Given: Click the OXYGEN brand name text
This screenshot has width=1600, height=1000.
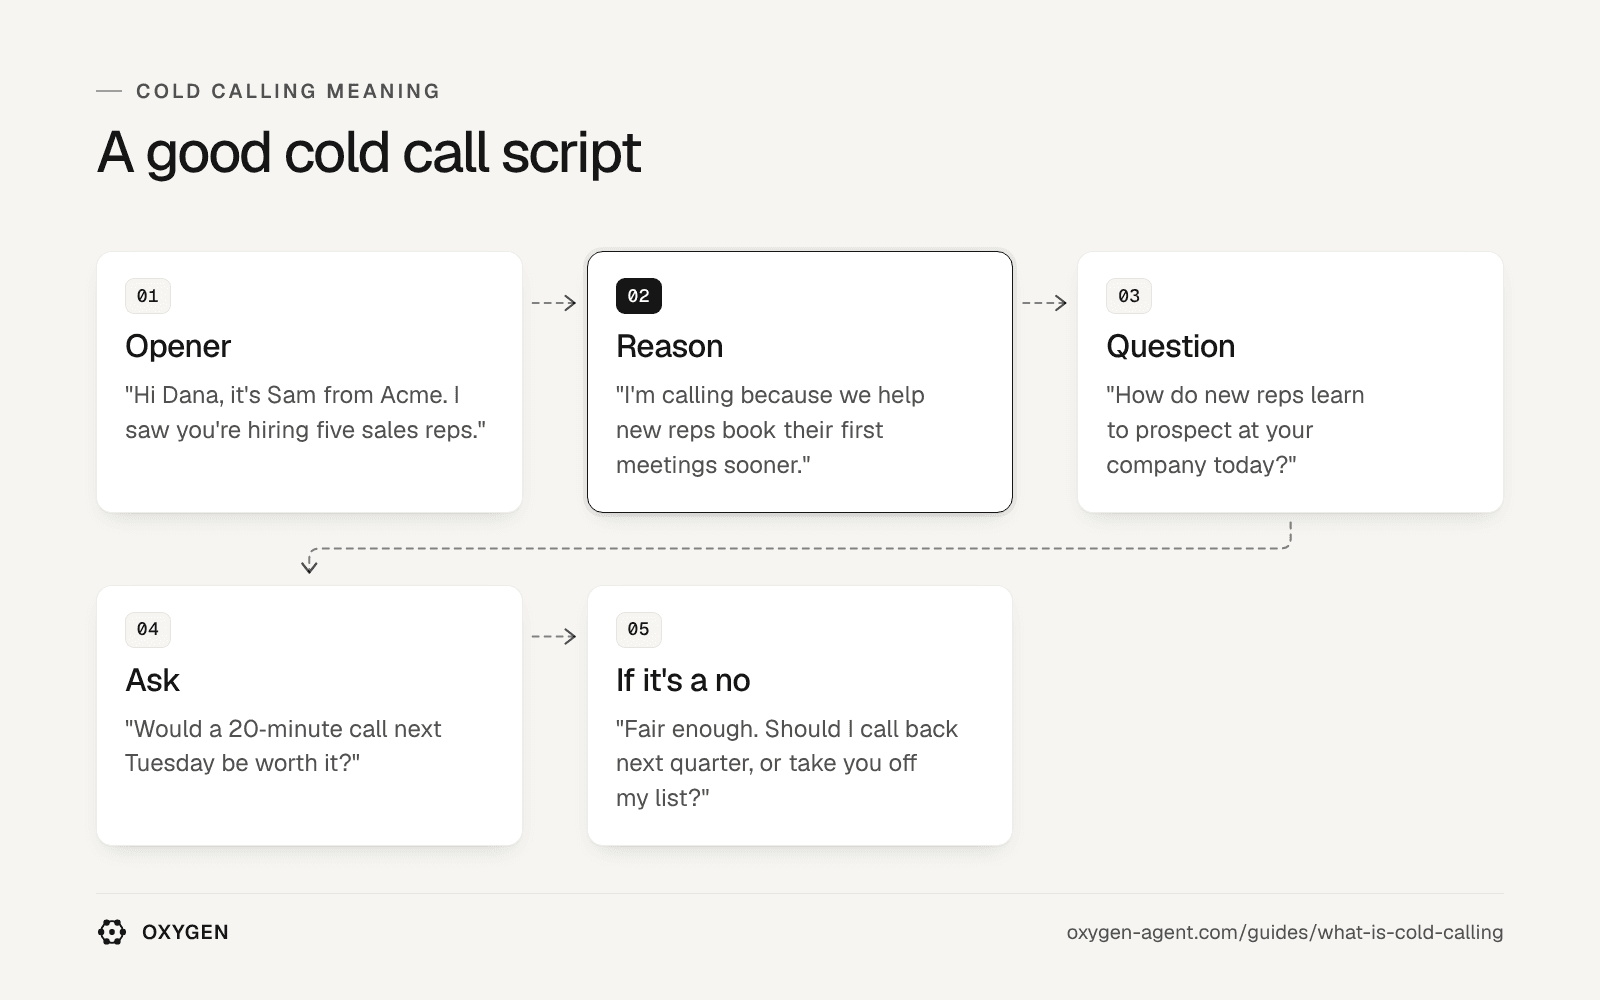Looking at the screenshot, I should click(x=185, y=932).
